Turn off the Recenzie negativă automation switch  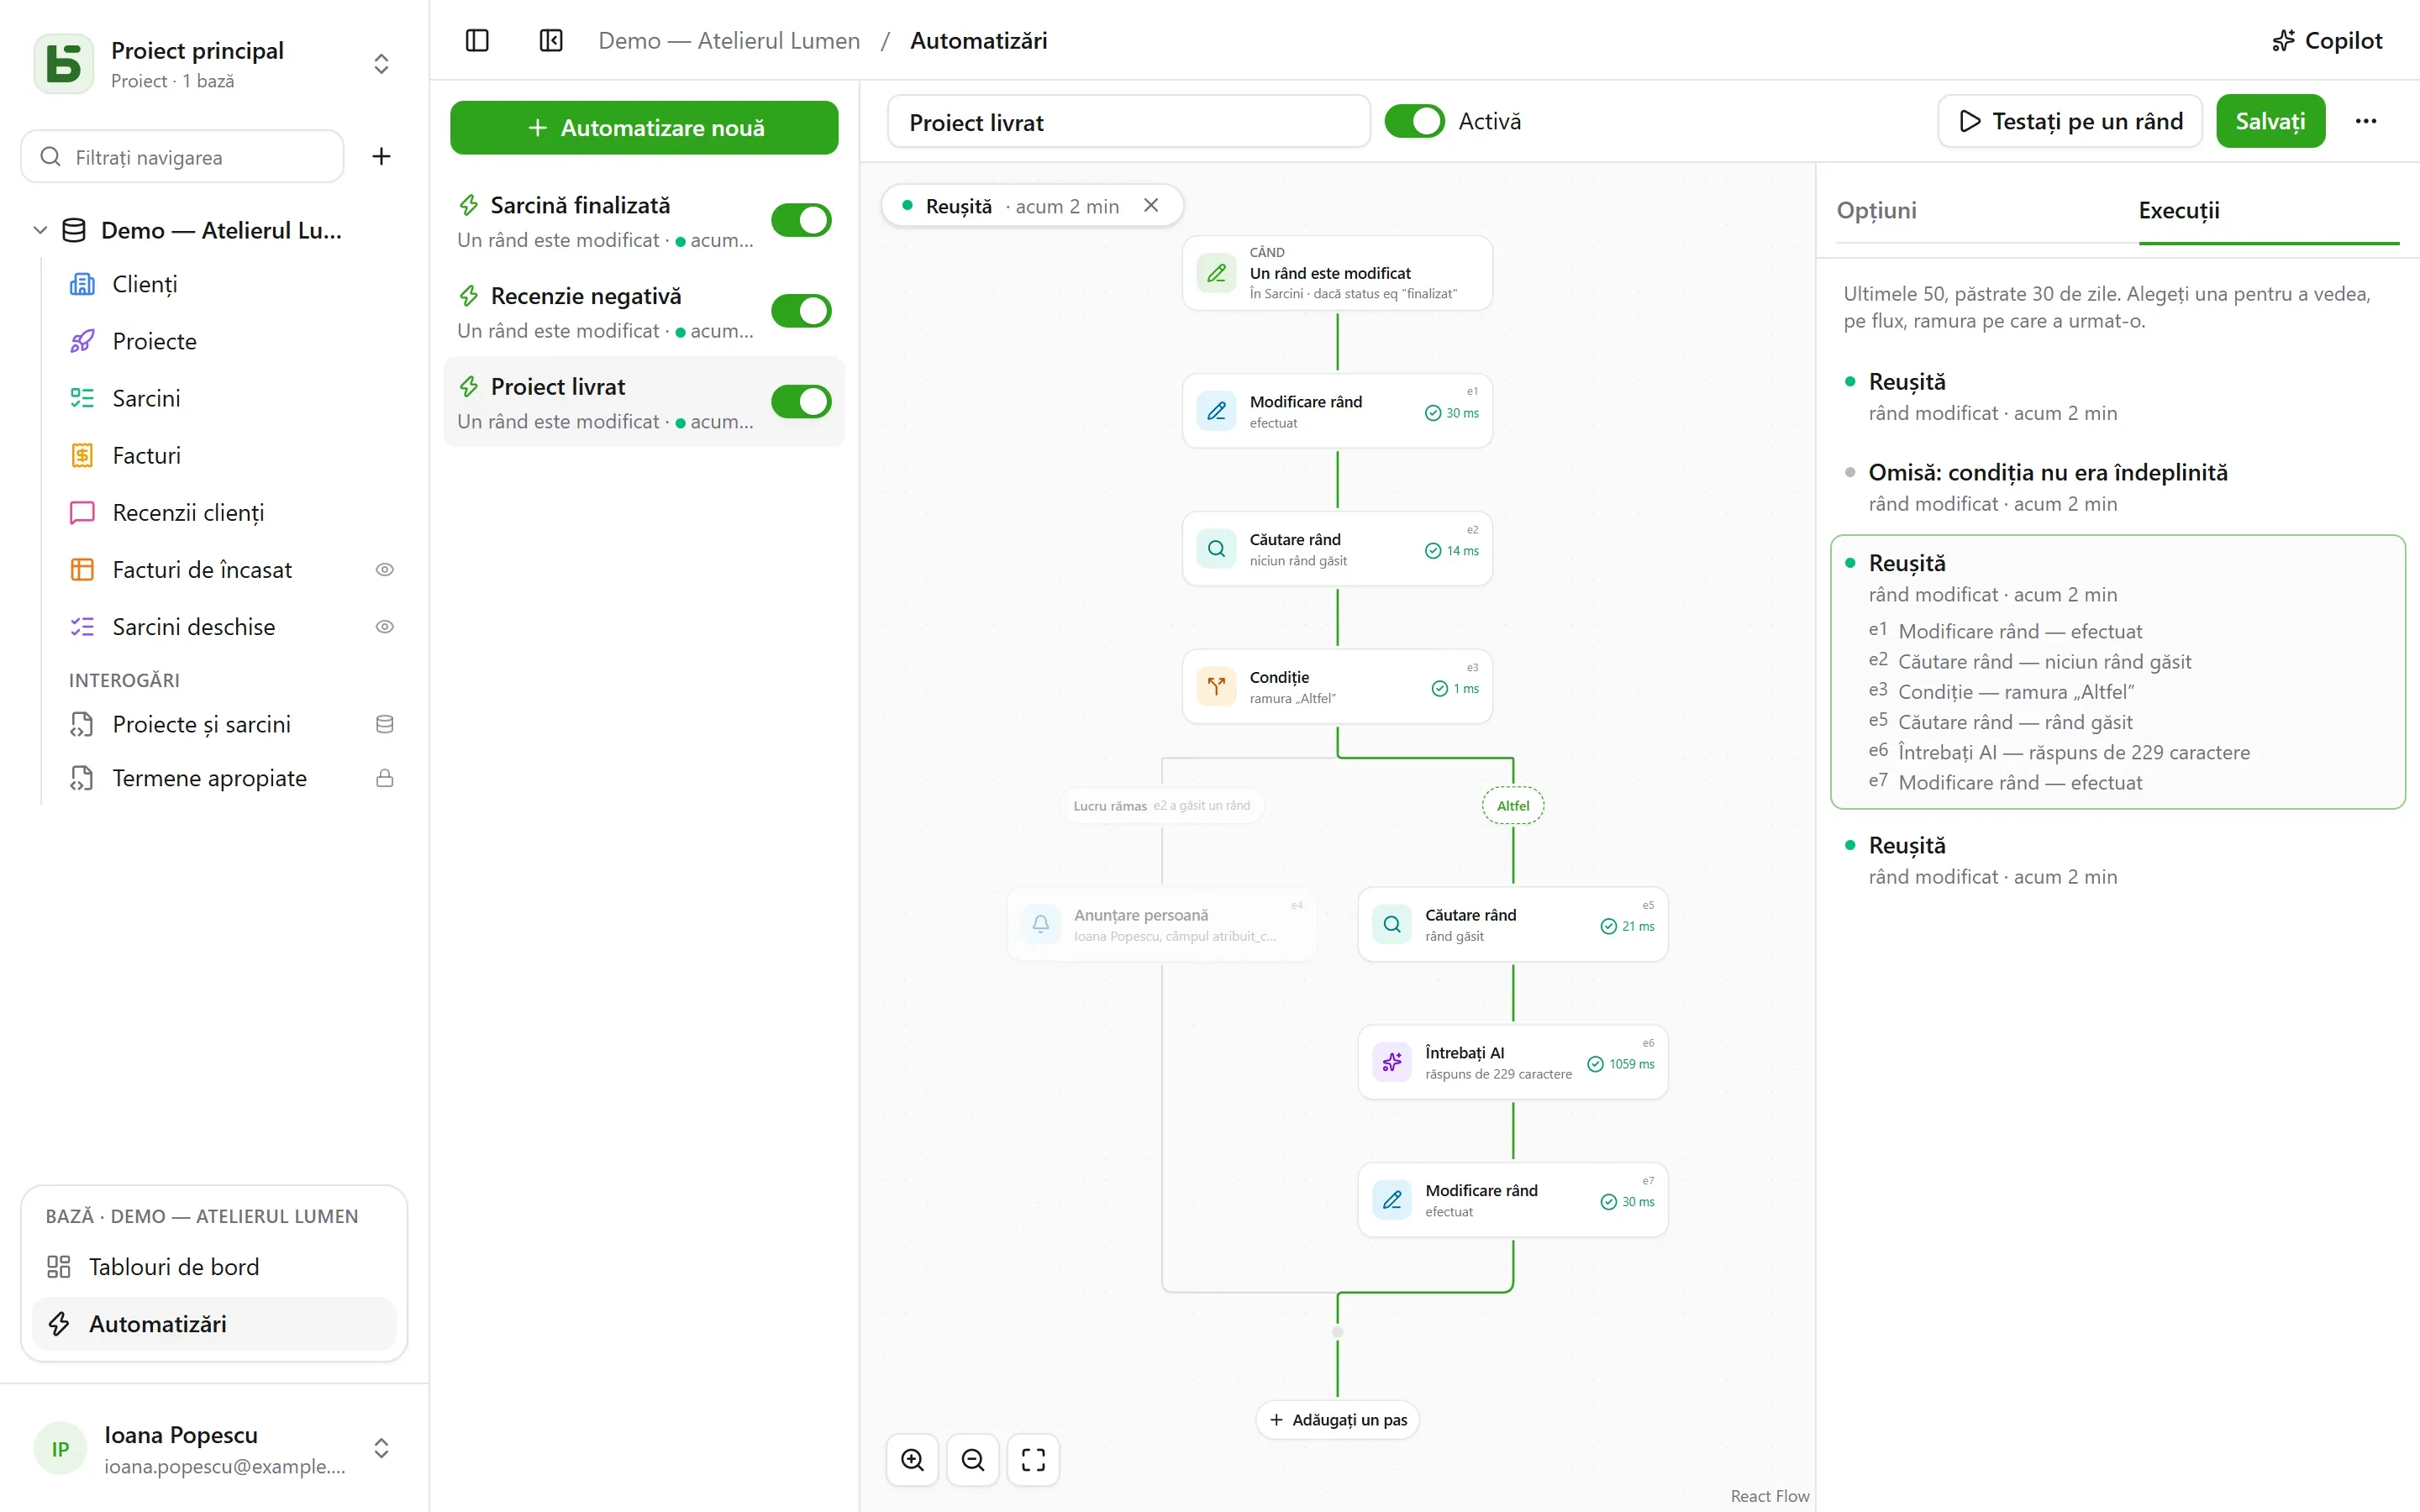point(801,311)
